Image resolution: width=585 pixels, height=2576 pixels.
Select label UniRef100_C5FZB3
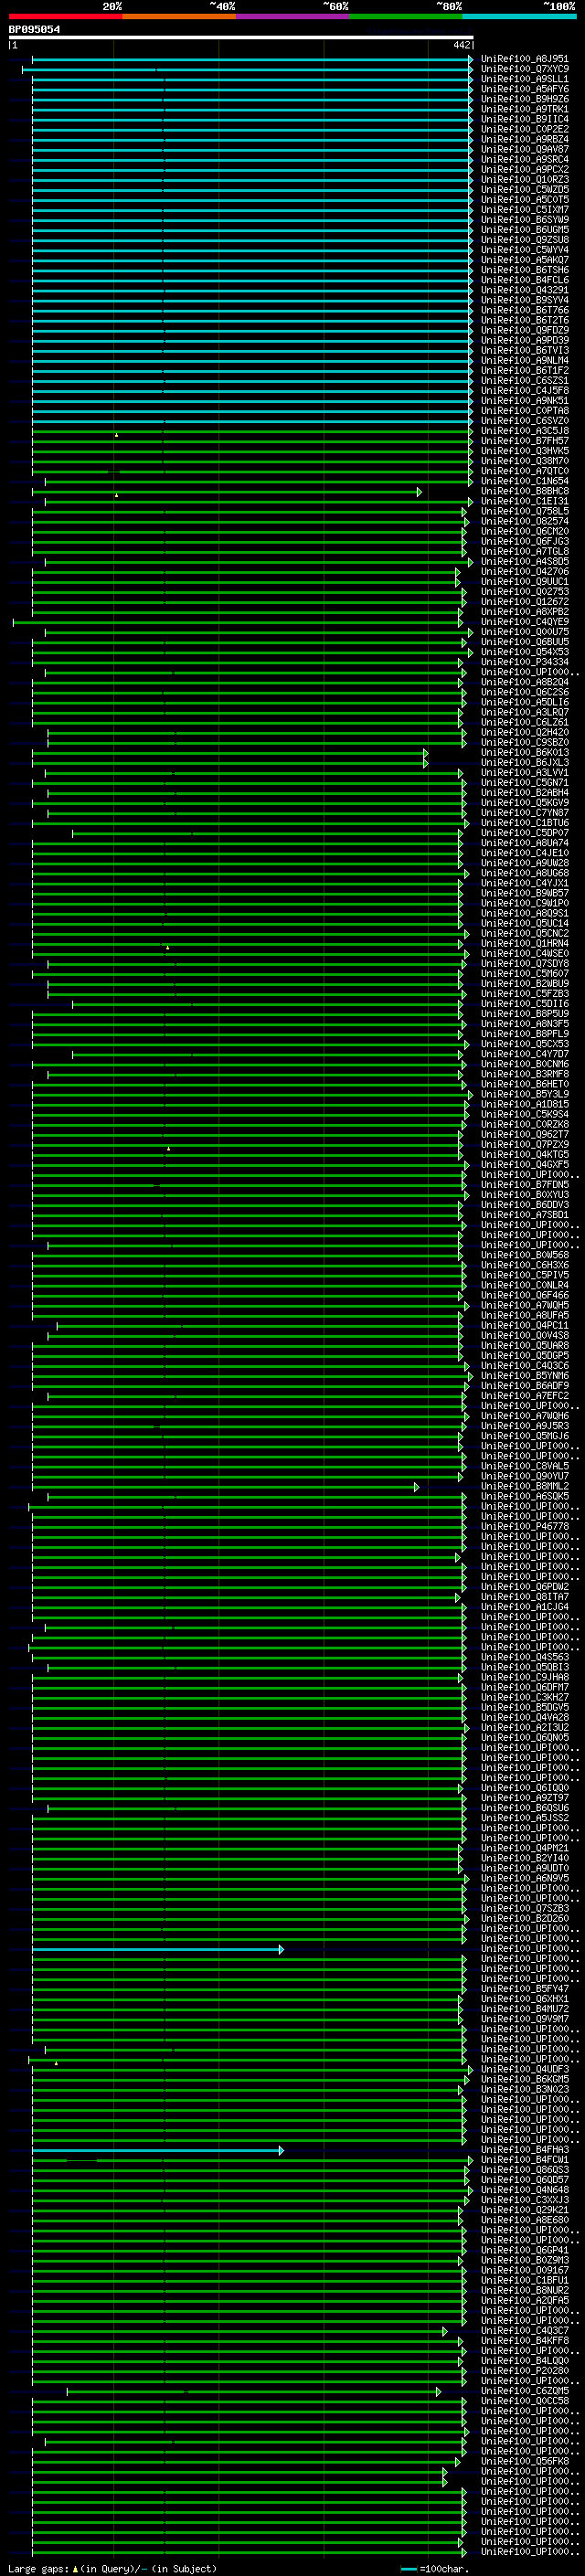click(x=524, y=994)
